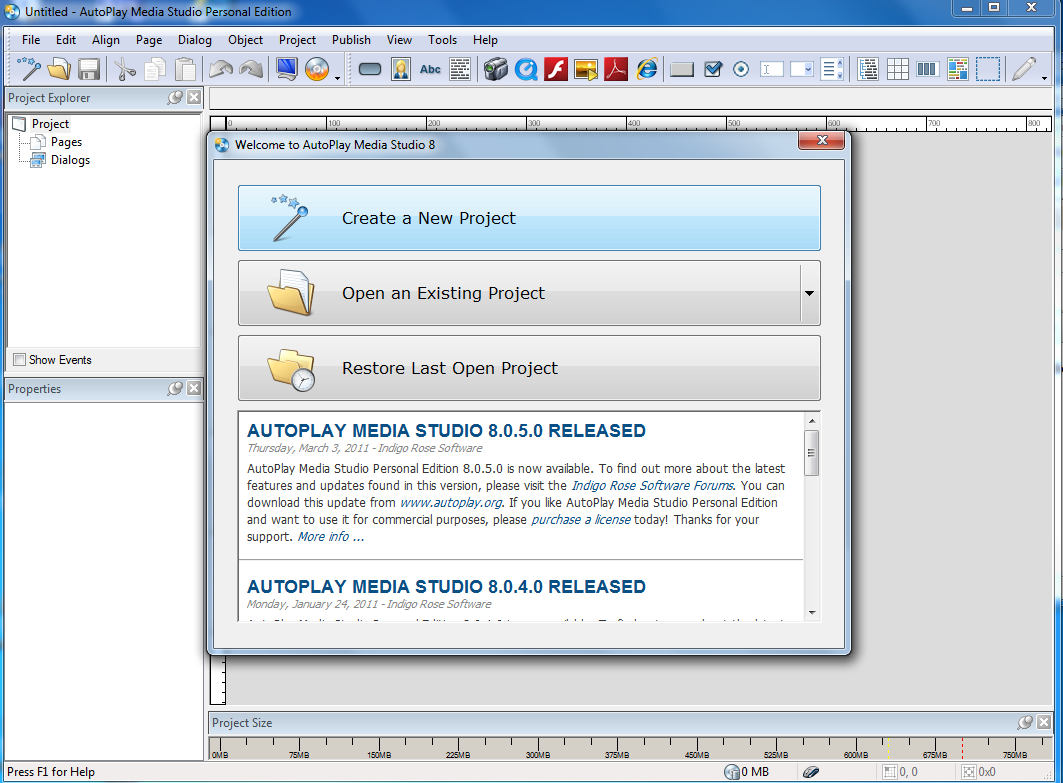The width and height of the screenshot is (1063, 783).
Task: Follow the purchase a license link
Action: [x=581, y=519]
